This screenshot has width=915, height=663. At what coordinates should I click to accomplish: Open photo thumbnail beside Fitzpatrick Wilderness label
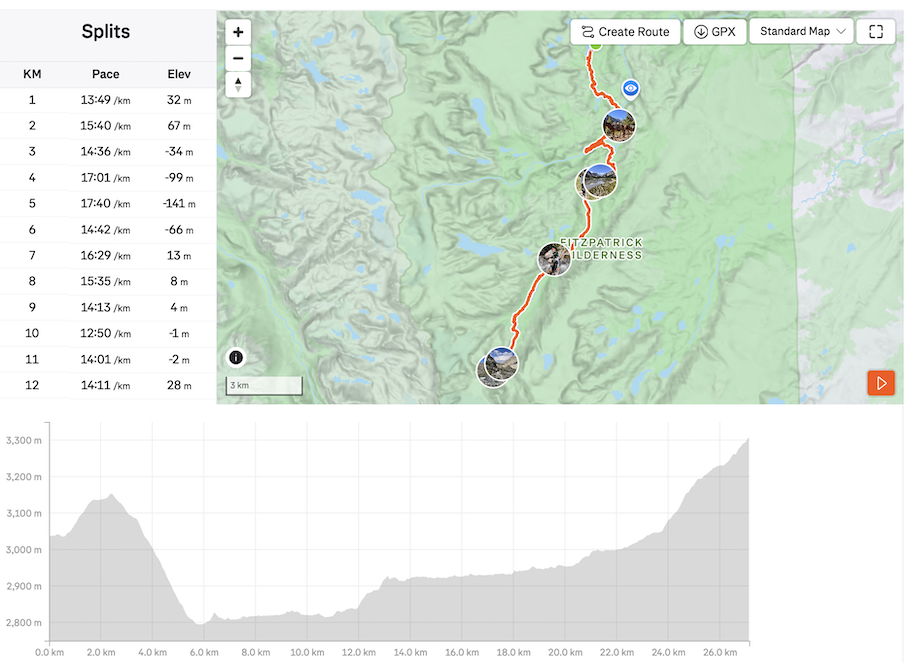(554, 259)
